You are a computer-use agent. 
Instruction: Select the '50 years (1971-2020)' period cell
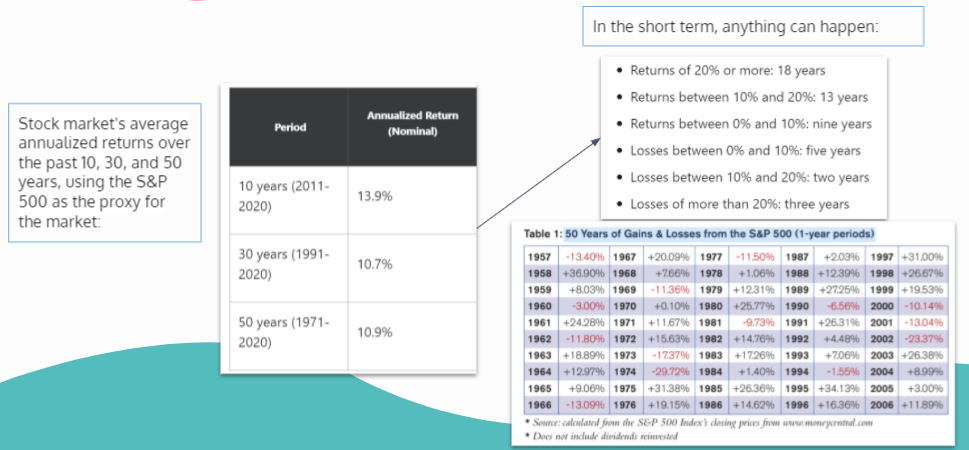[289, 336]
